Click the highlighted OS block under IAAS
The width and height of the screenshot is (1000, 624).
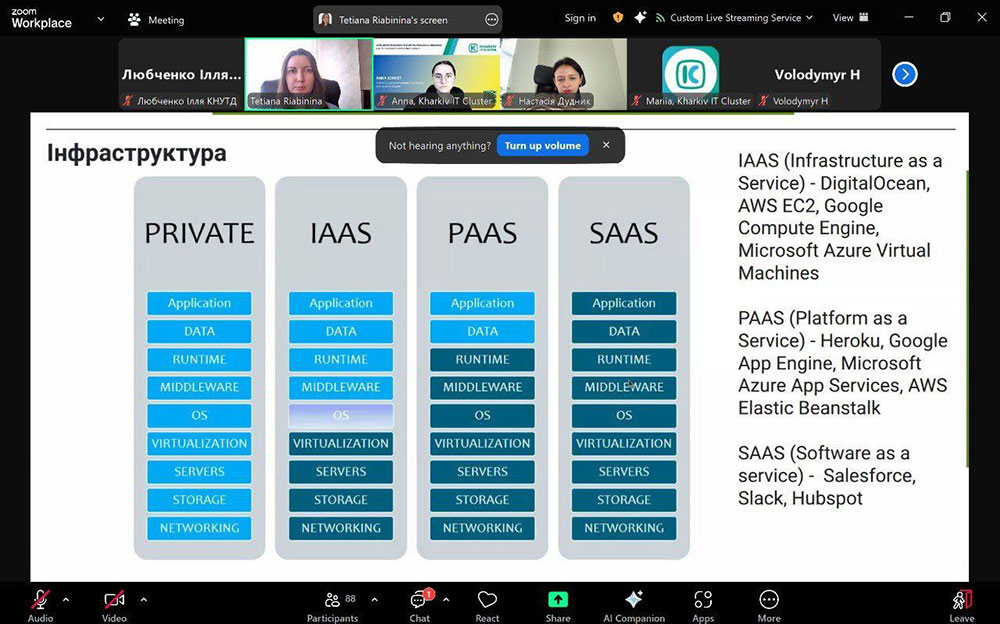(341, 415)
